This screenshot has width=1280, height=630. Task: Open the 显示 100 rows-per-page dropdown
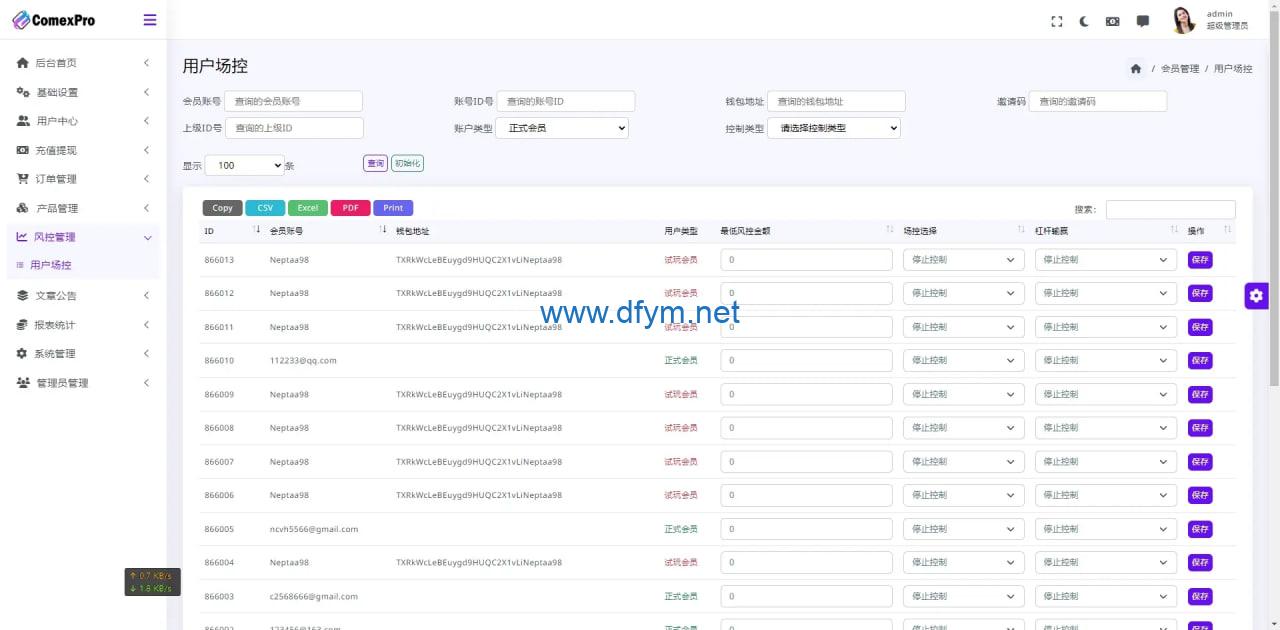coord(245,165)
